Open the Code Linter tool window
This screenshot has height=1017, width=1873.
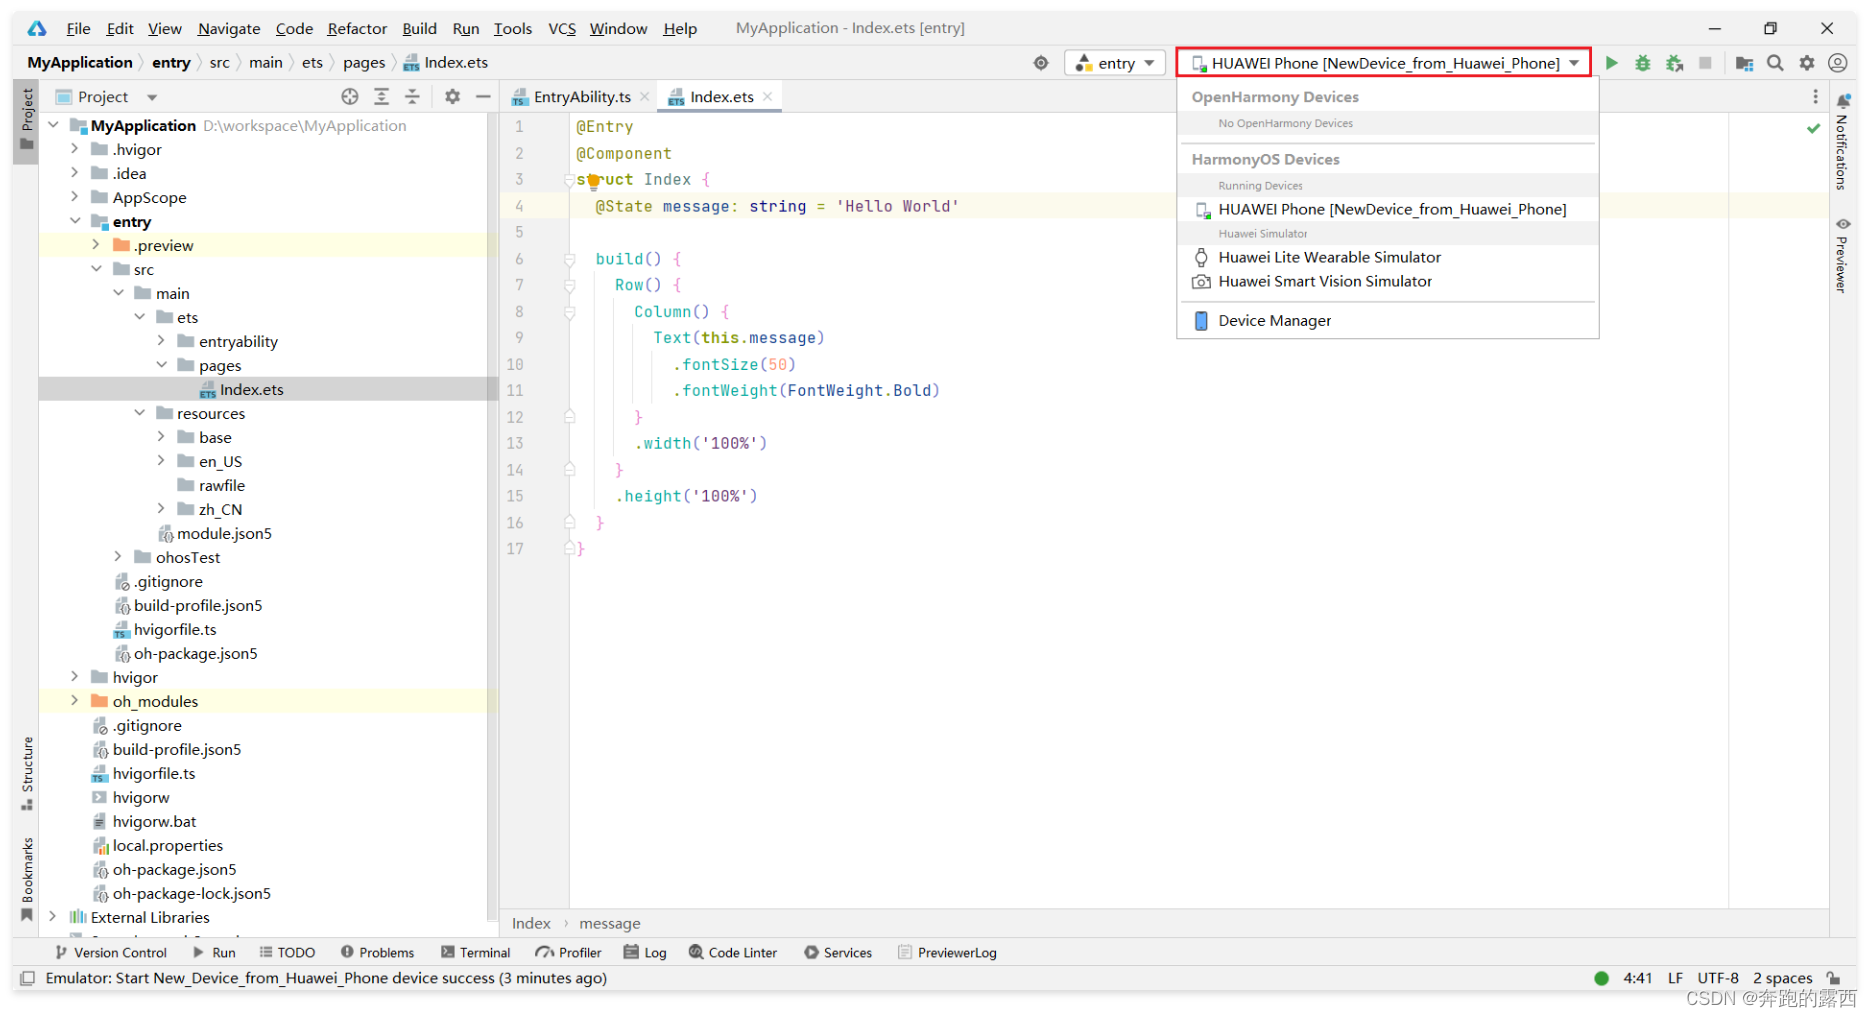pyautogui.click(x=733, y=953)
